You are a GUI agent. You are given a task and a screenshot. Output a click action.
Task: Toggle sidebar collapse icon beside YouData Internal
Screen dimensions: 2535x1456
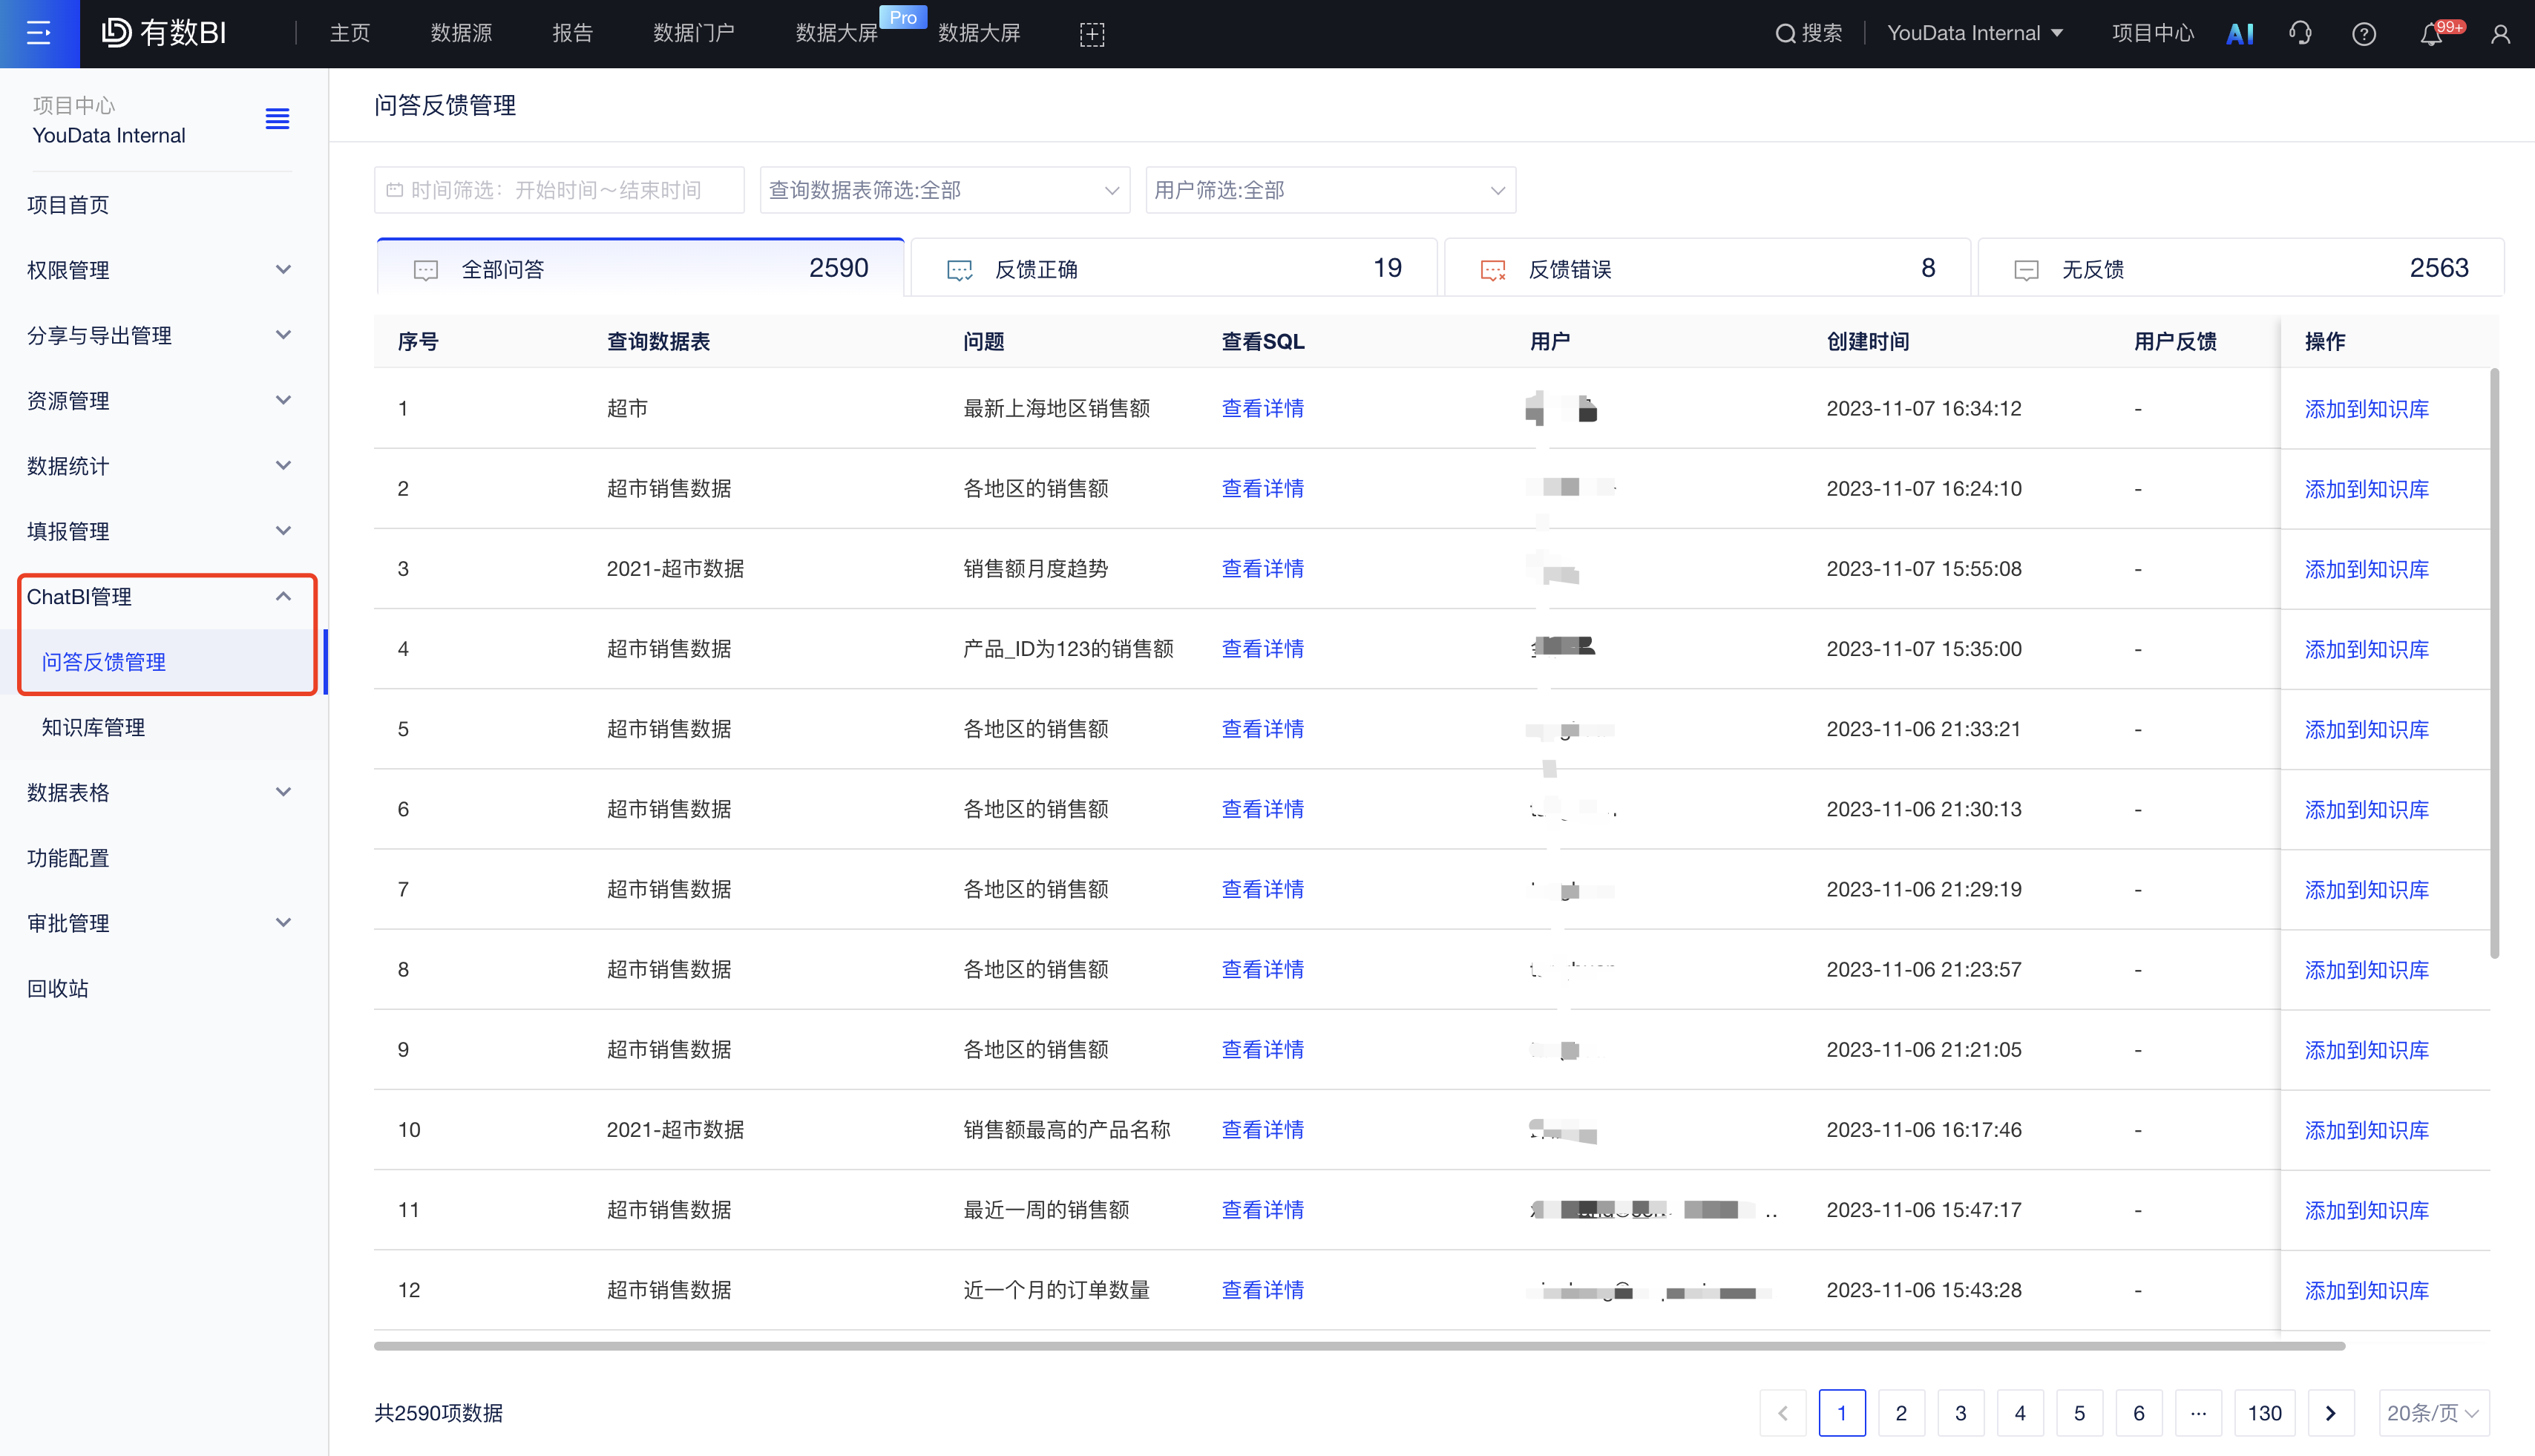pyautogui.click(x=277, y=120)
